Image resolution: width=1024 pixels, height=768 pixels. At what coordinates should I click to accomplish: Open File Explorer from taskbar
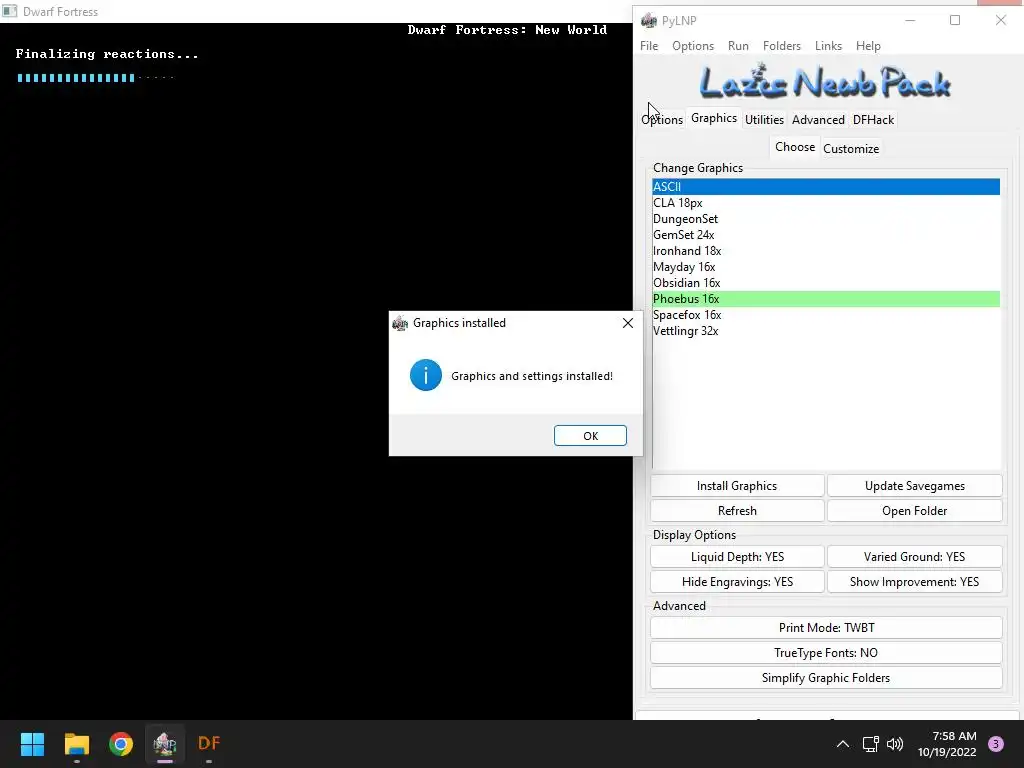coord(76,744)
